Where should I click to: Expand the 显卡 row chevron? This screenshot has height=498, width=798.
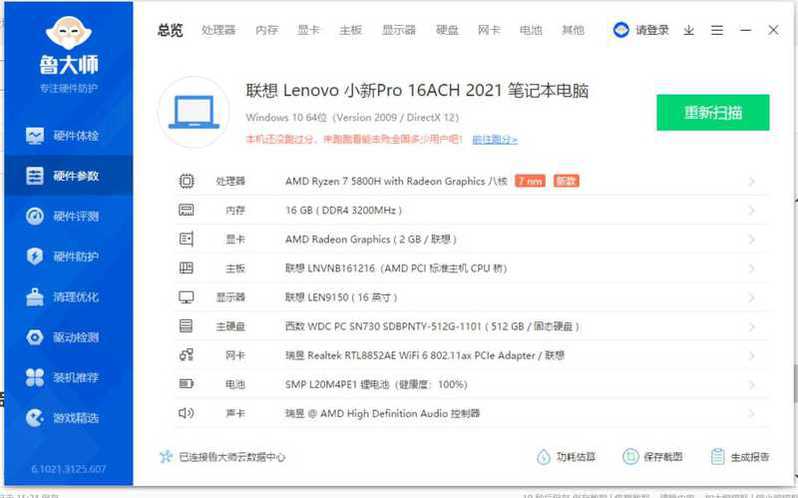tap(752, 240)
